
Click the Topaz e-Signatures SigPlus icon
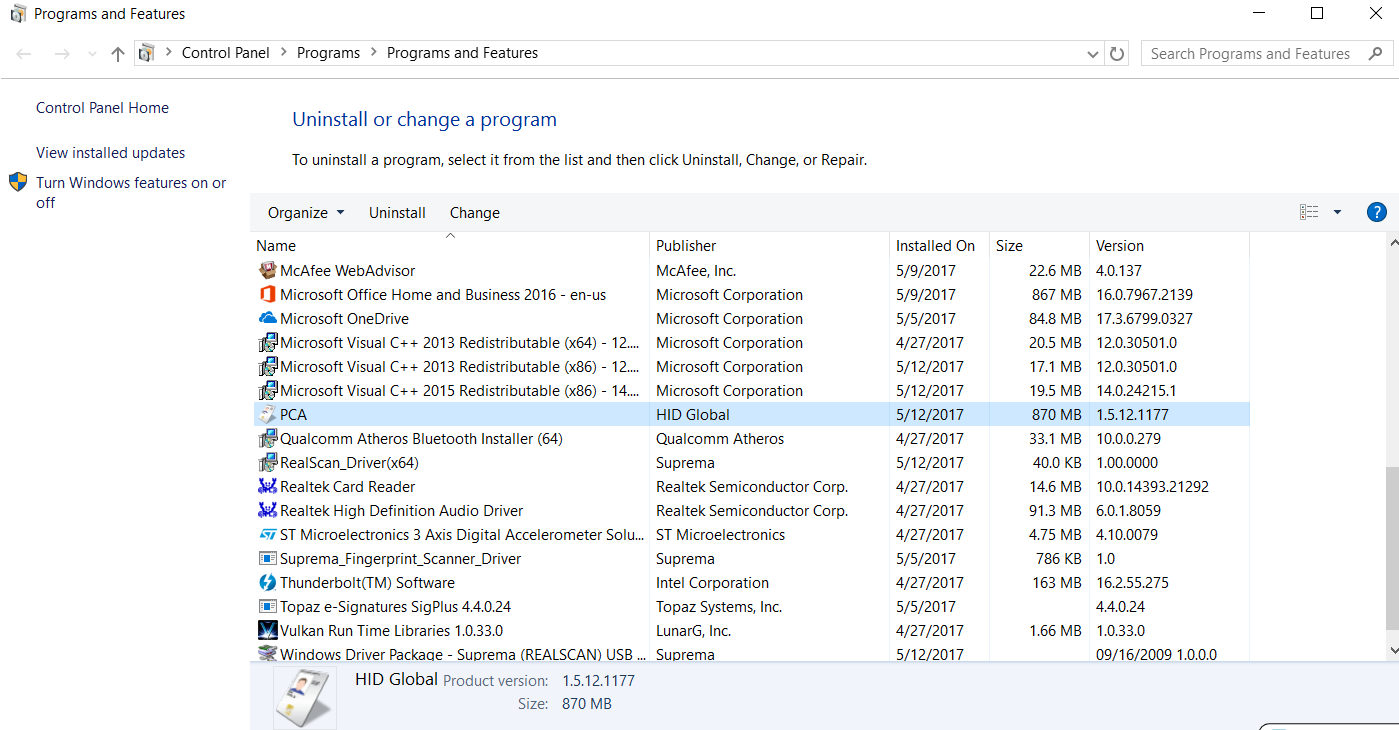click(267, 607)
